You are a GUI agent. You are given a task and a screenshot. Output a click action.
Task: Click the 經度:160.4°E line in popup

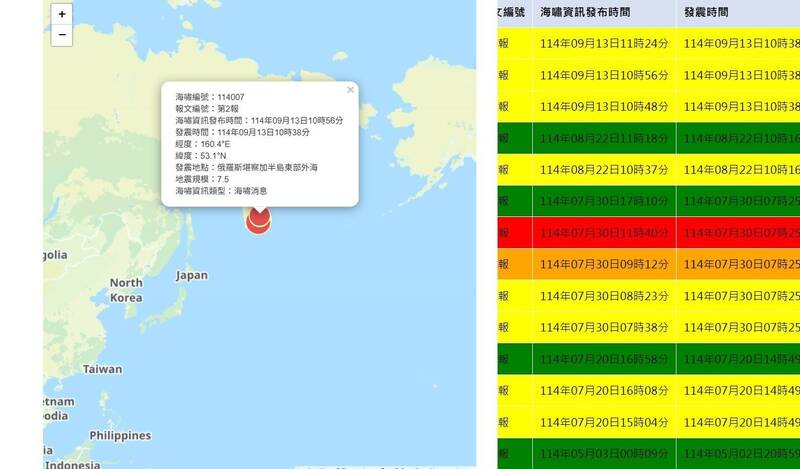[203, 144]
